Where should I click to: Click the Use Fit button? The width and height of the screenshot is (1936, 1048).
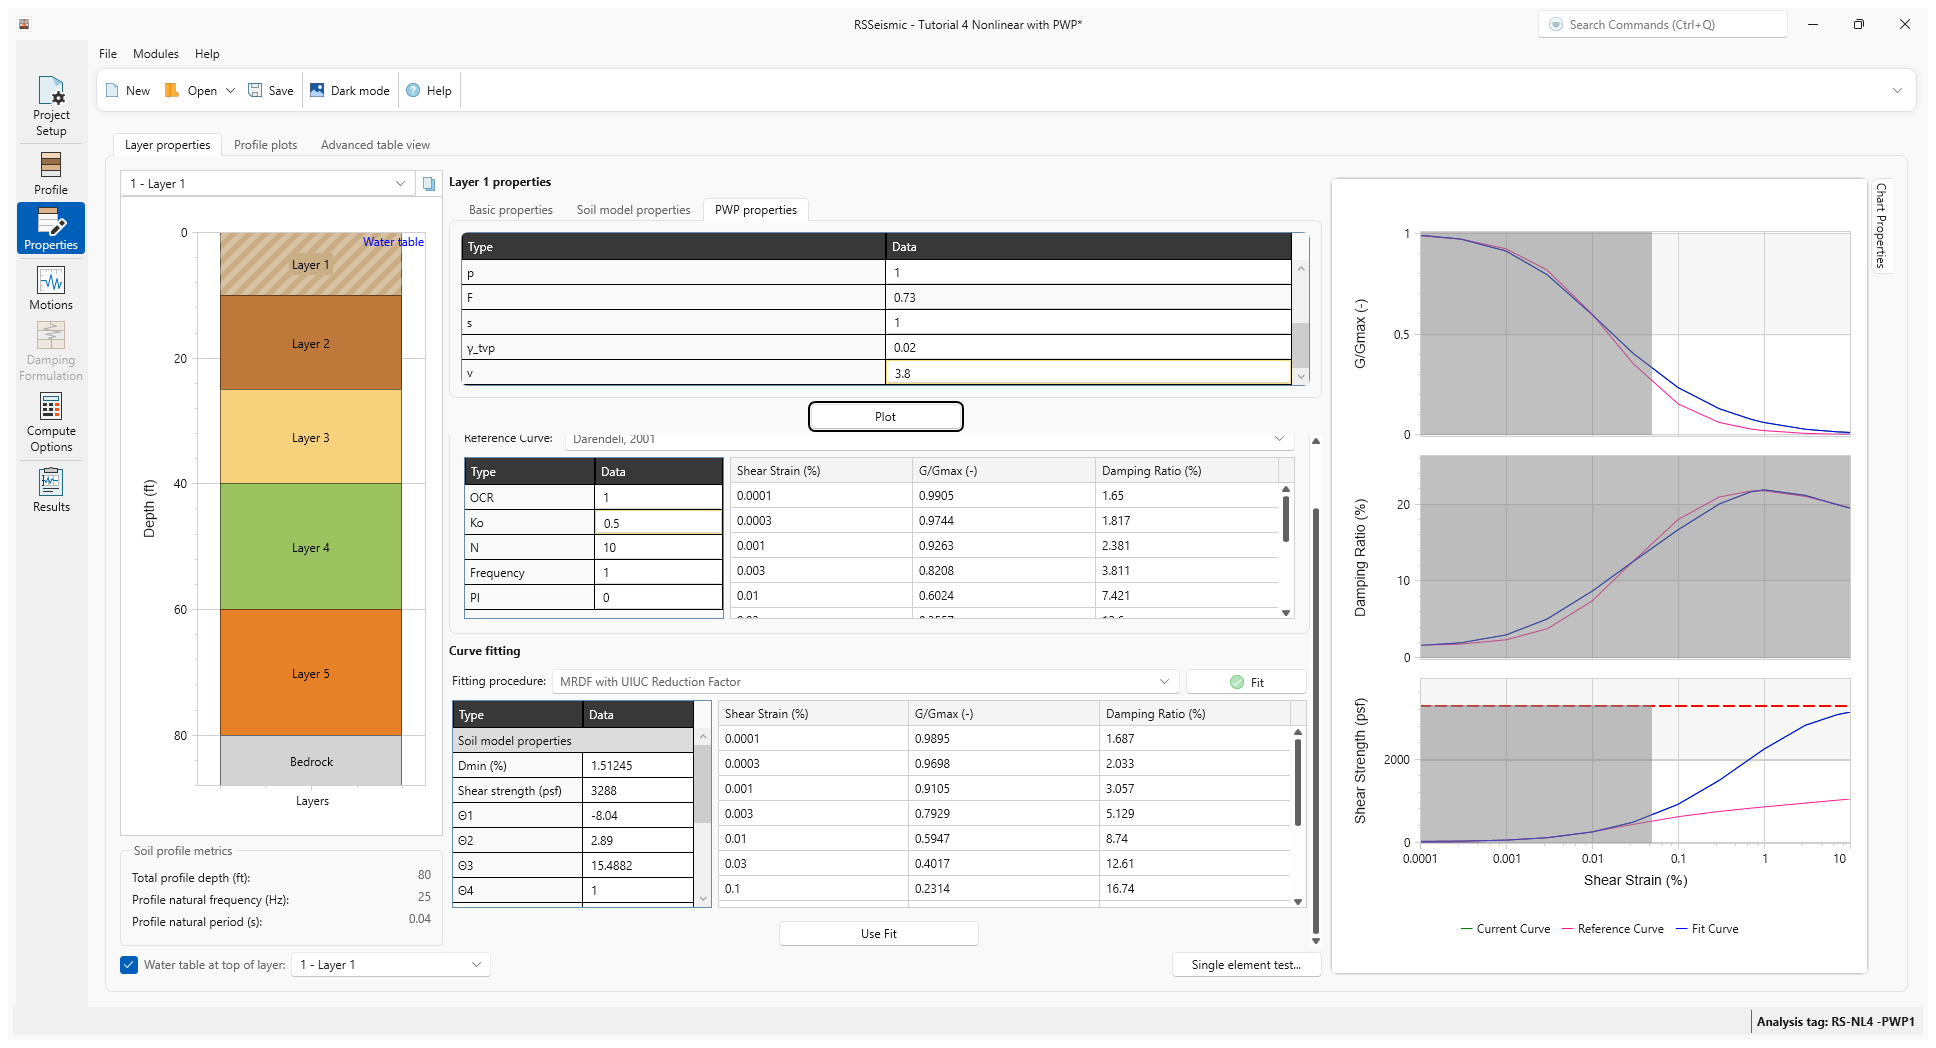pyautogui.click(x=878, y=934)
